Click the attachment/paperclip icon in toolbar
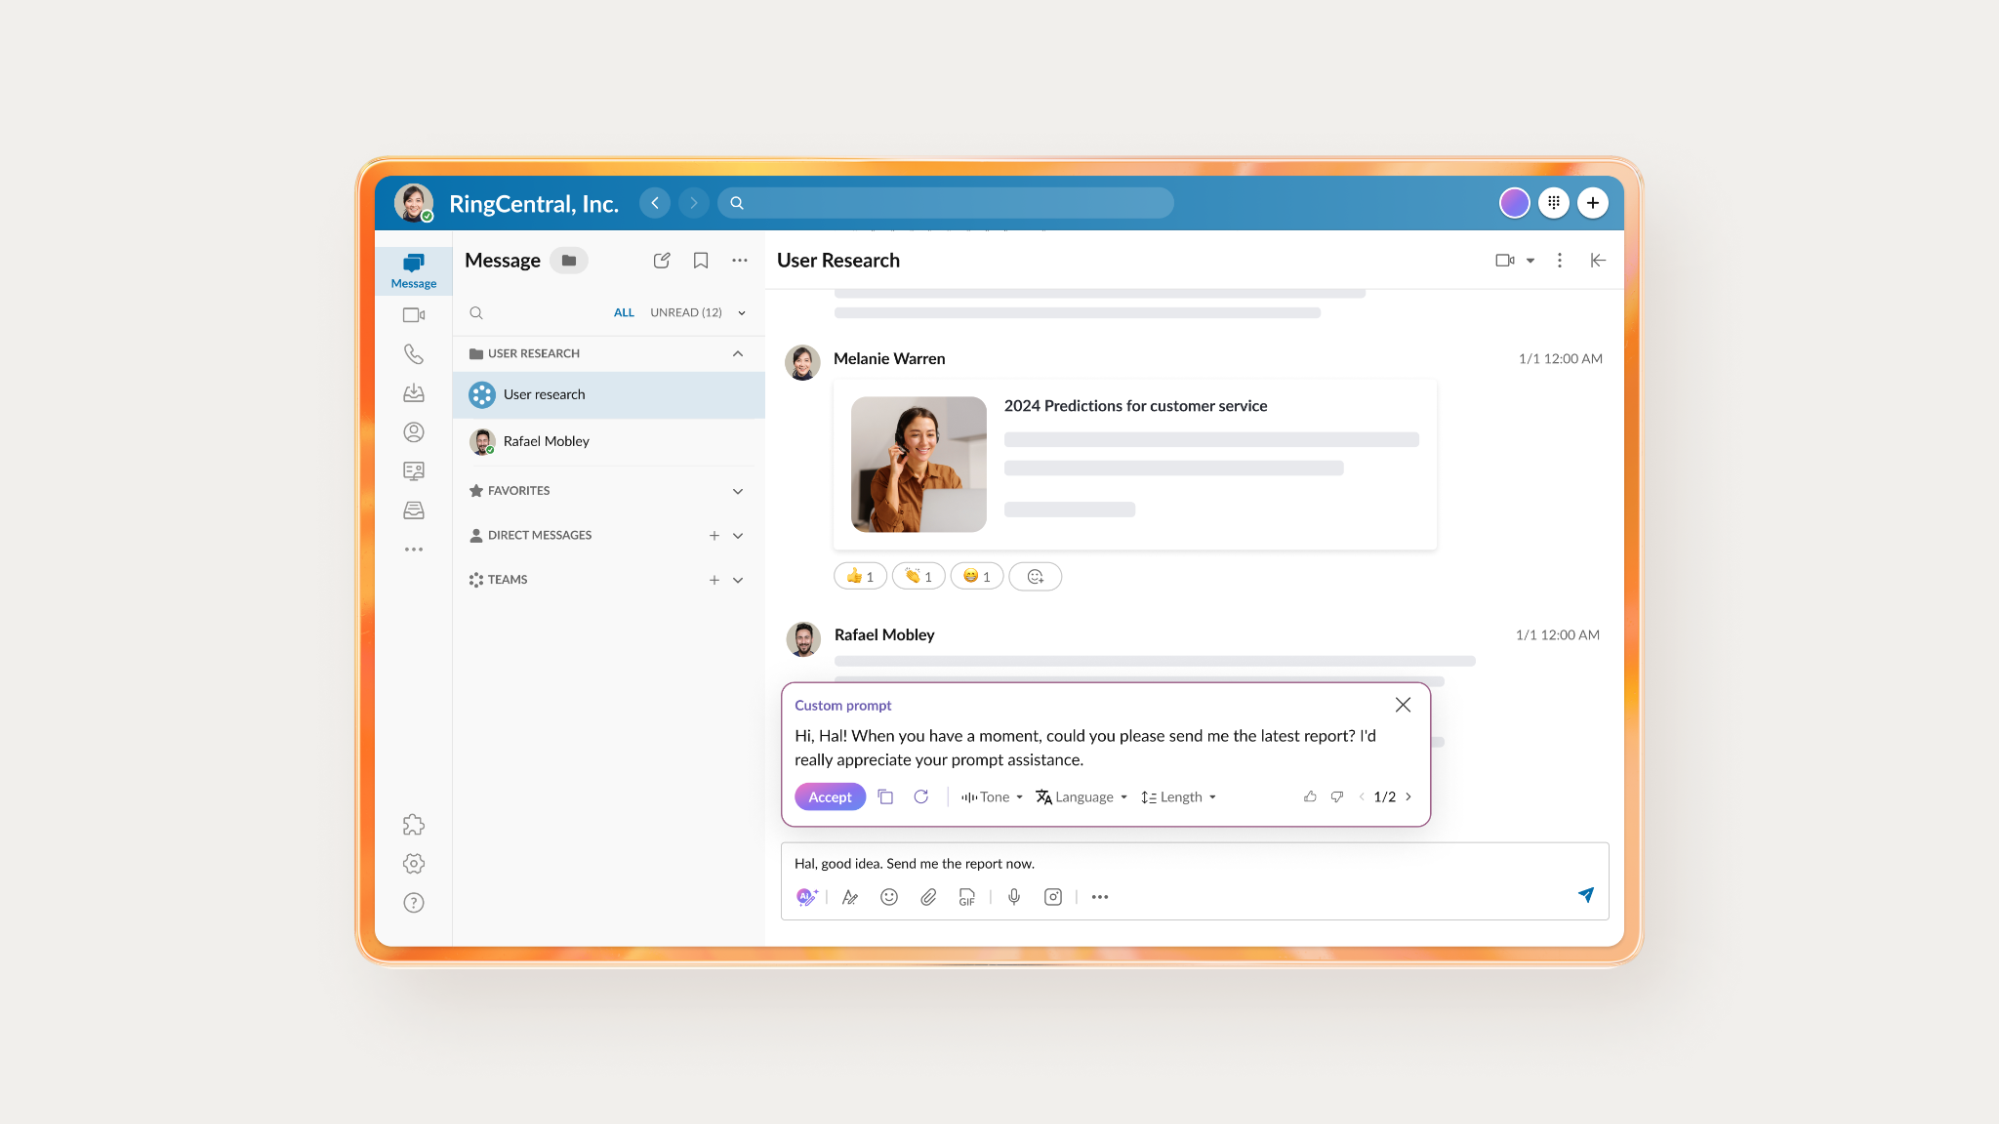This screenshot has width=1999, height=1125. 929,897
